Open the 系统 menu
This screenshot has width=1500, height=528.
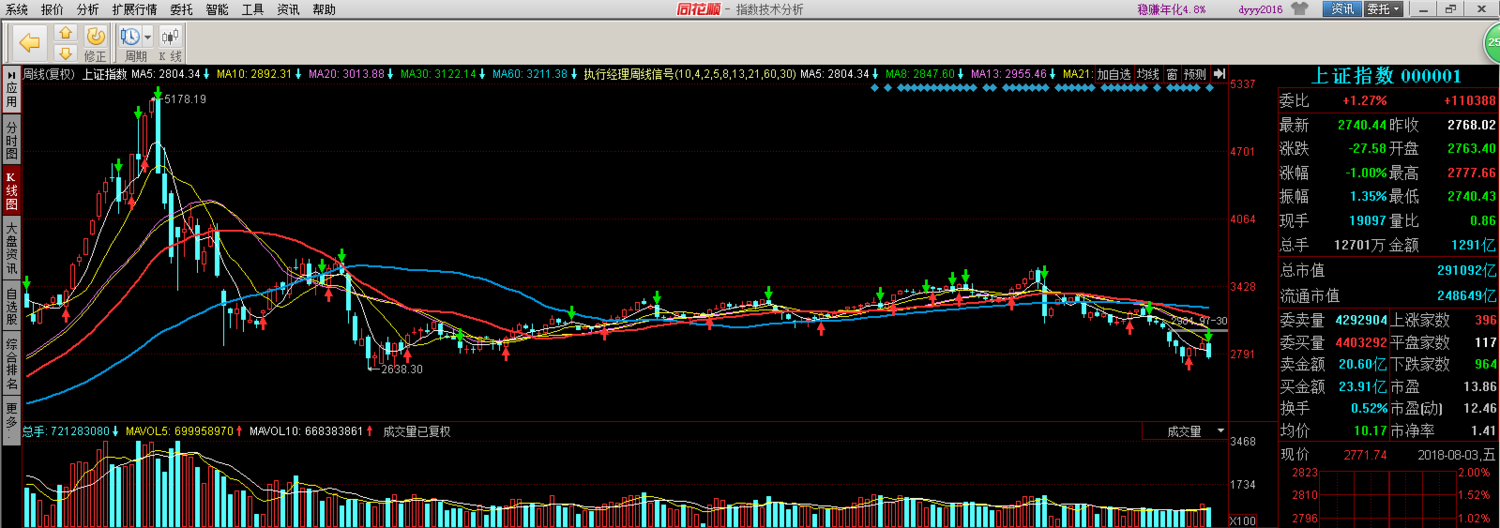click(17, 9)
